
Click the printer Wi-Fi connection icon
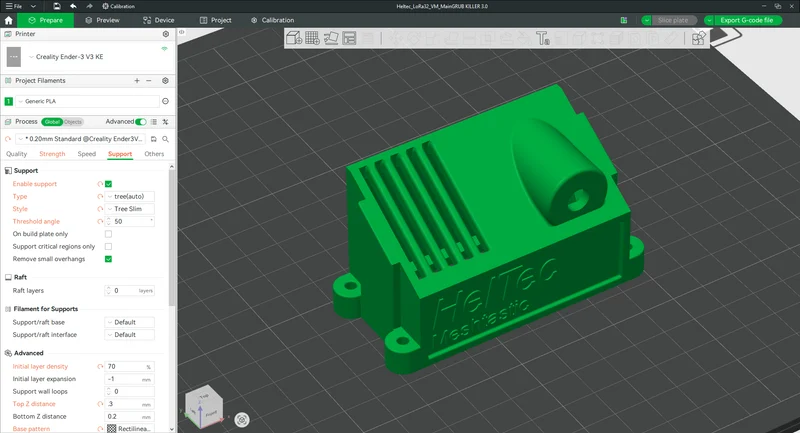tap(164, 49)
